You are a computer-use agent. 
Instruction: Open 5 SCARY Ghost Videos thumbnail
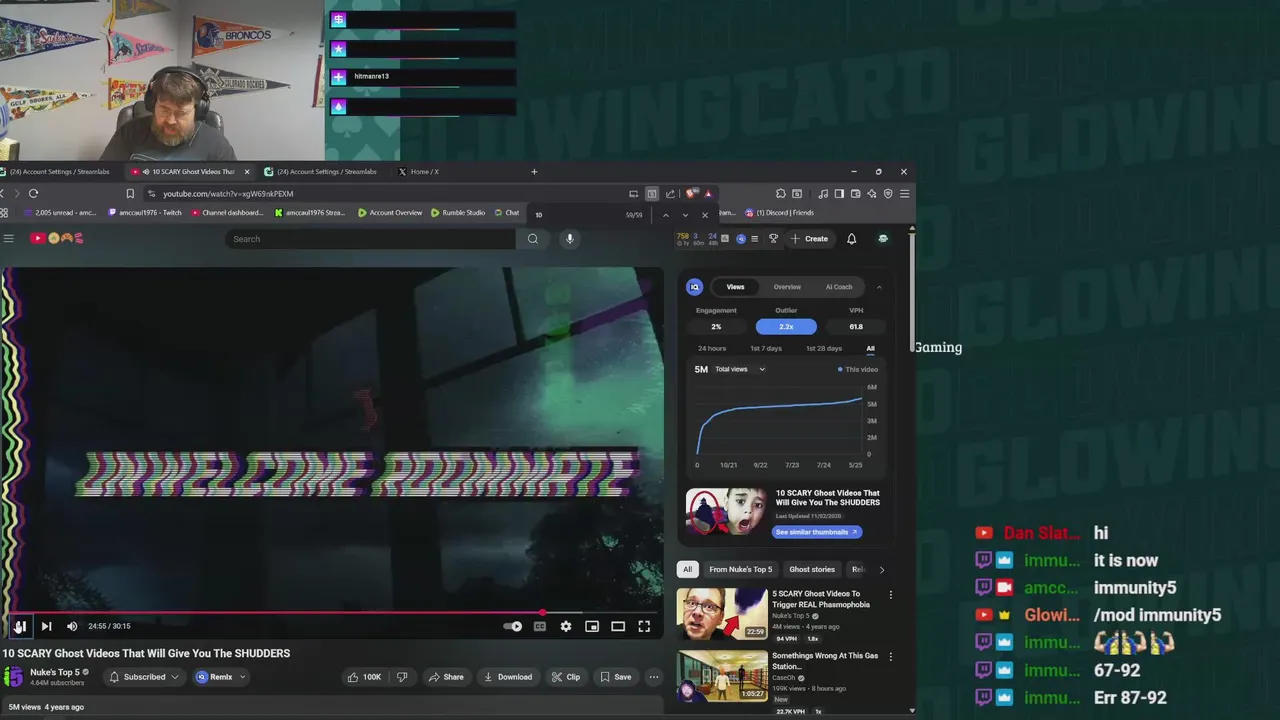tap(722, 614)
